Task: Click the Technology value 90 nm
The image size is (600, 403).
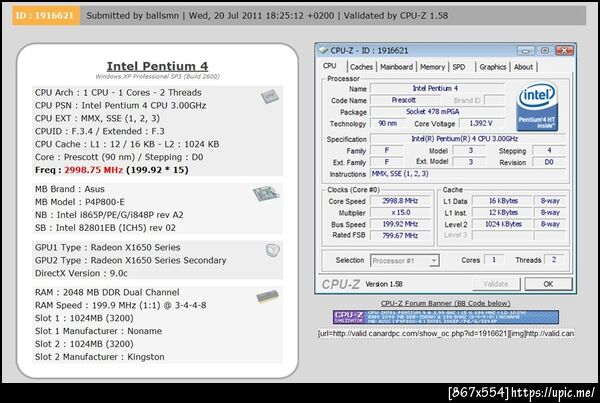Action: 388,123
